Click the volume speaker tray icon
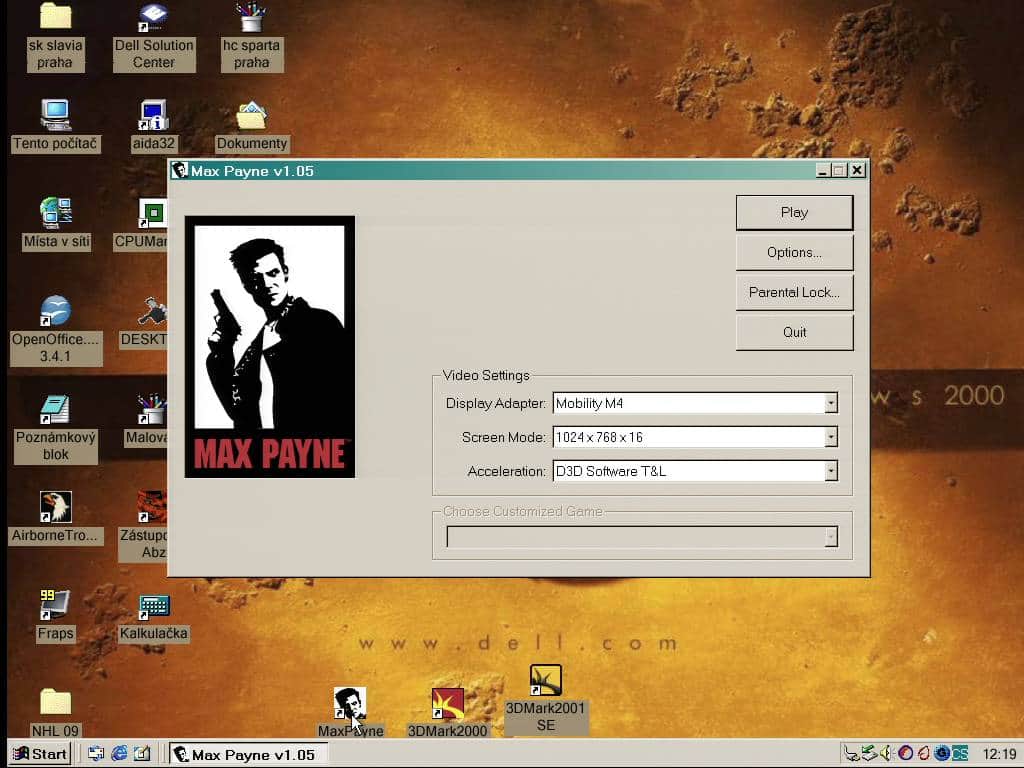1024x768 pixels. pos(886,754)
